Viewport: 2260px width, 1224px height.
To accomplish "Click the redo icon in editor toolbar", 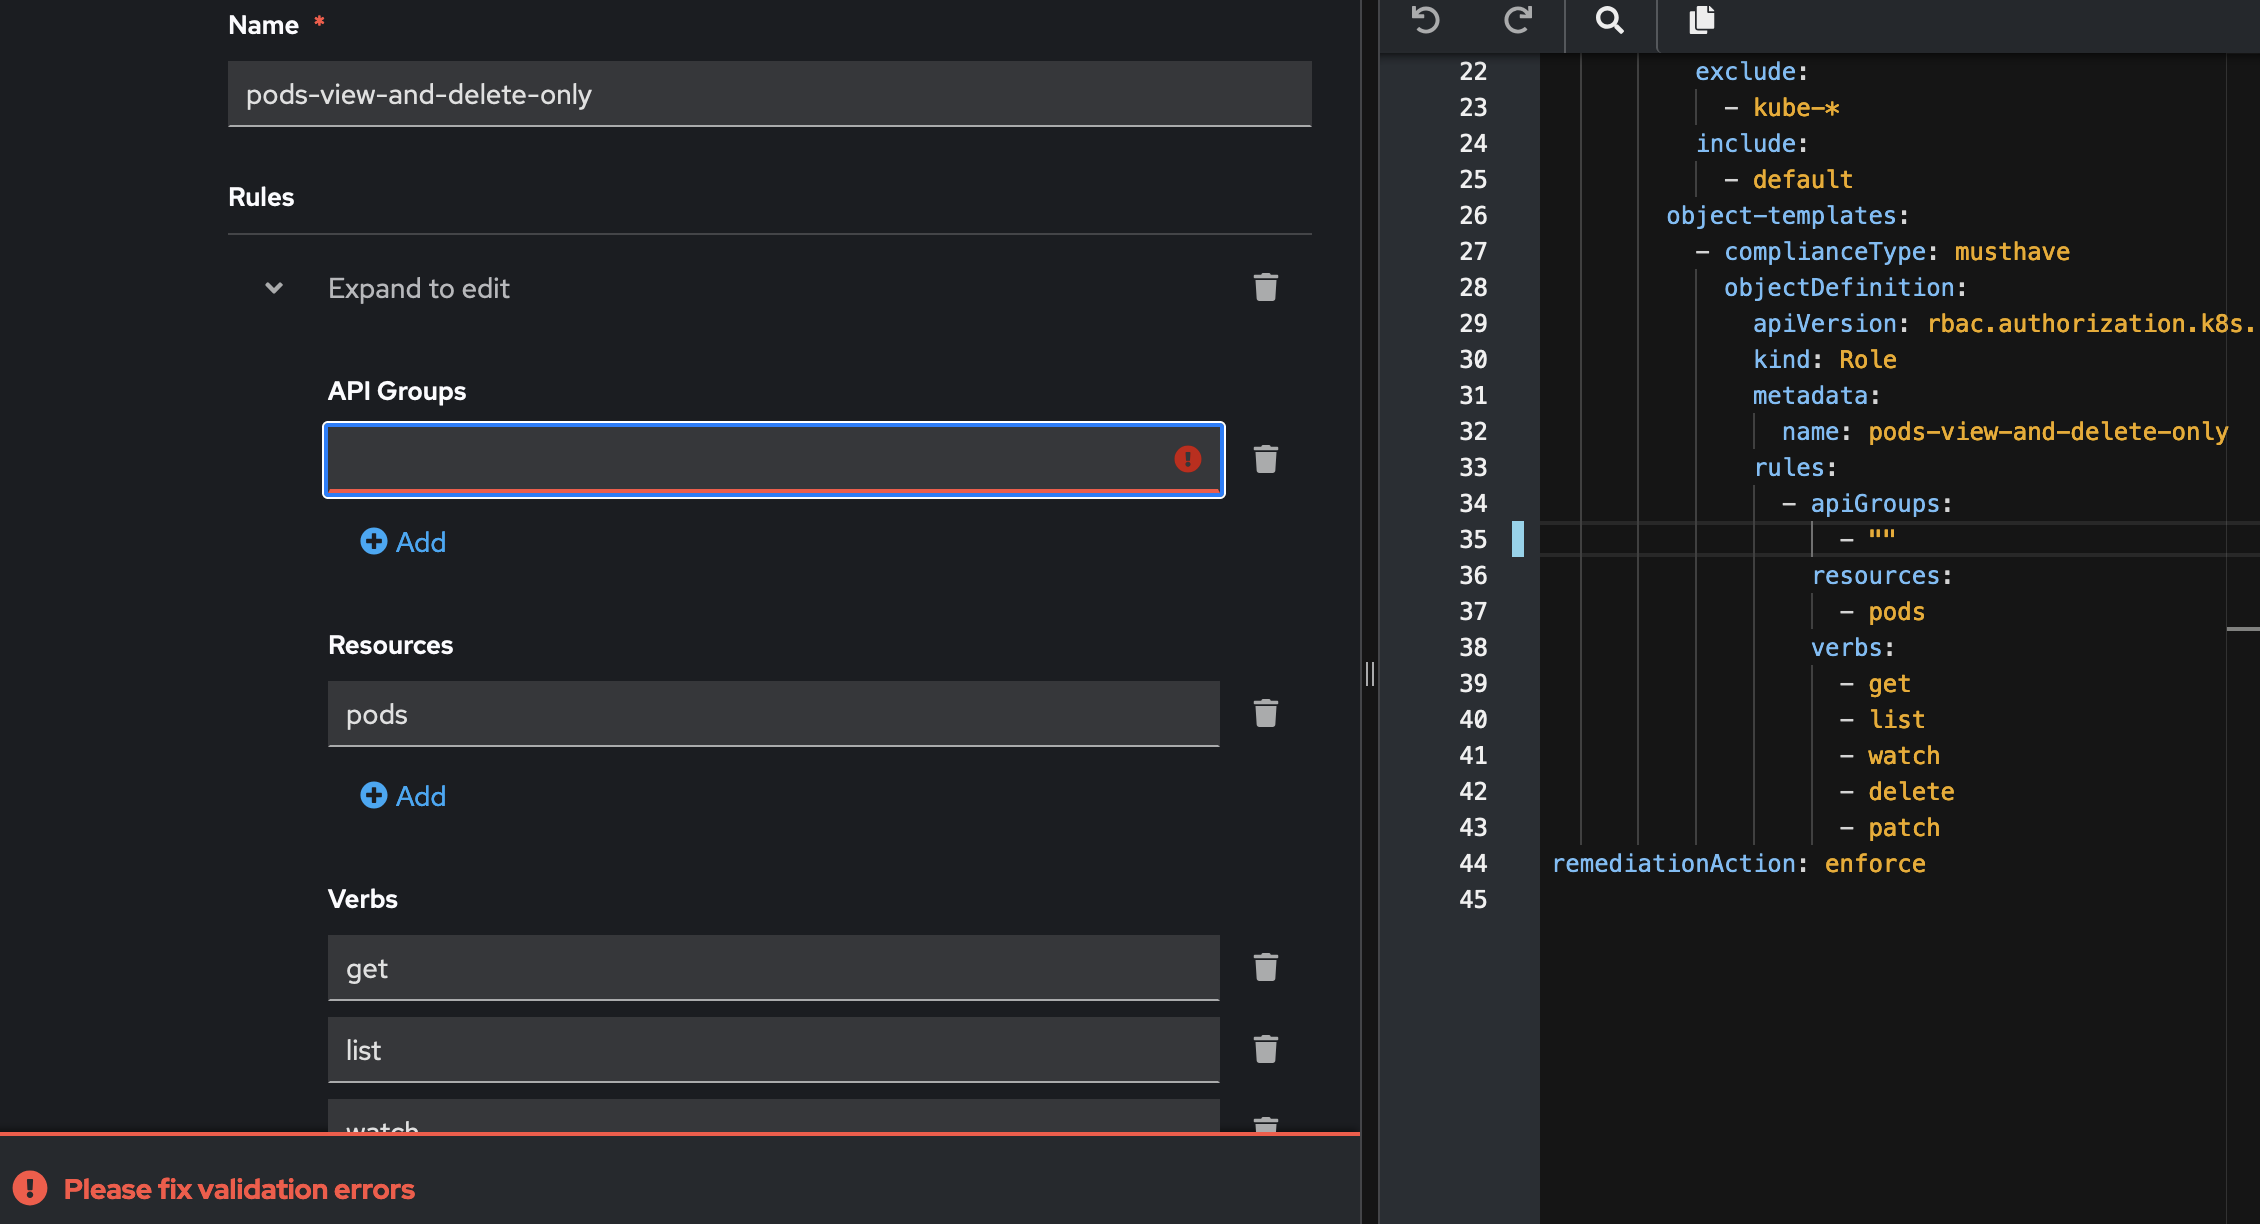I will coord(1517,20).
